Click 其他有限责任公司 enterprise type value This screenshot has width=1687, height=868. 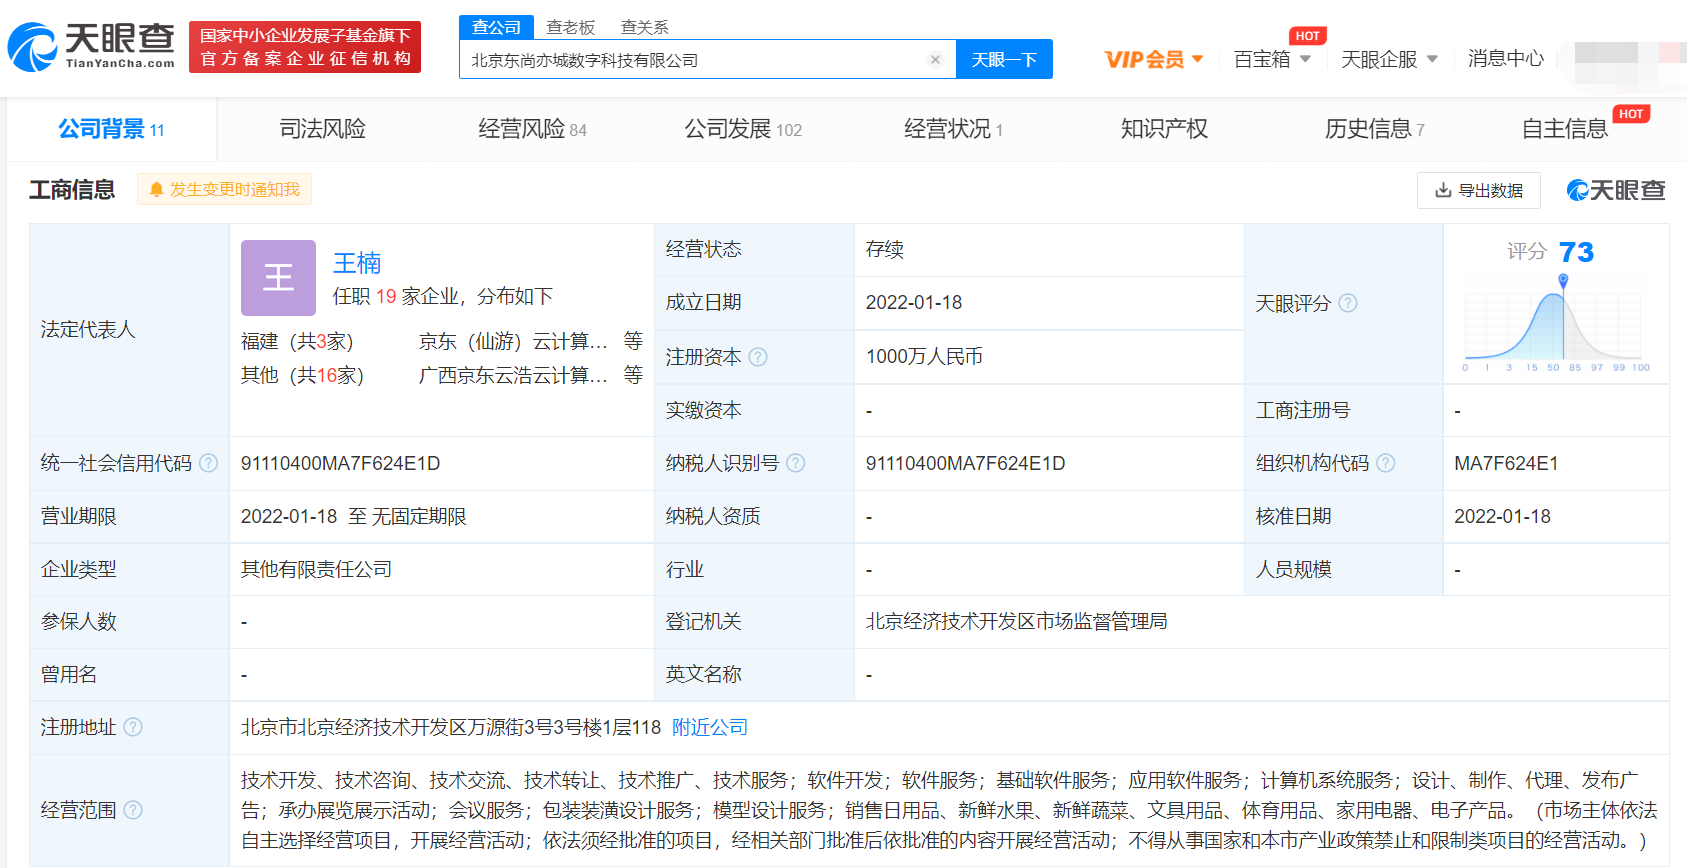tap(316, 569)
